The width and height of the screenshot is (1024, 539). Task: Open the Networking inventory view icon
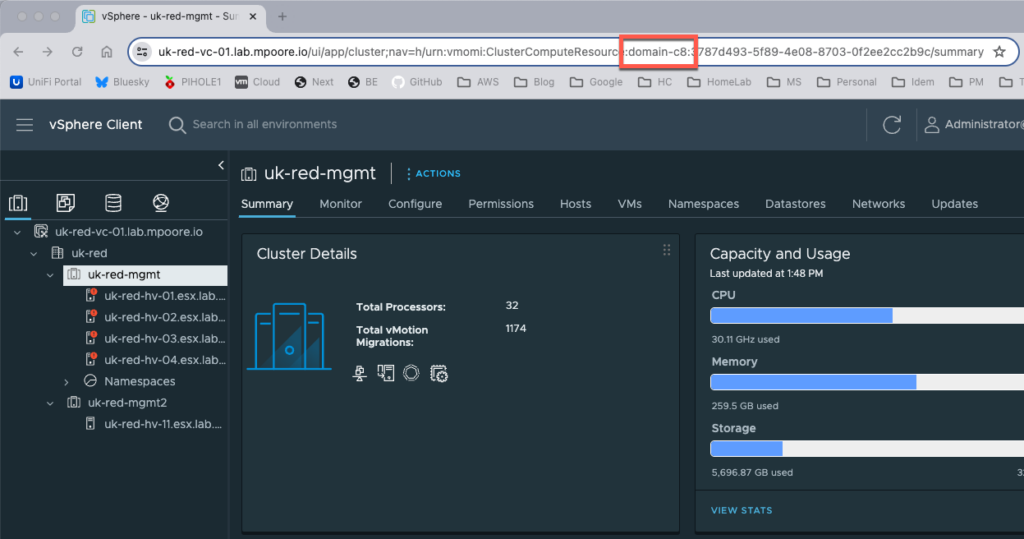tap(161, 203)
